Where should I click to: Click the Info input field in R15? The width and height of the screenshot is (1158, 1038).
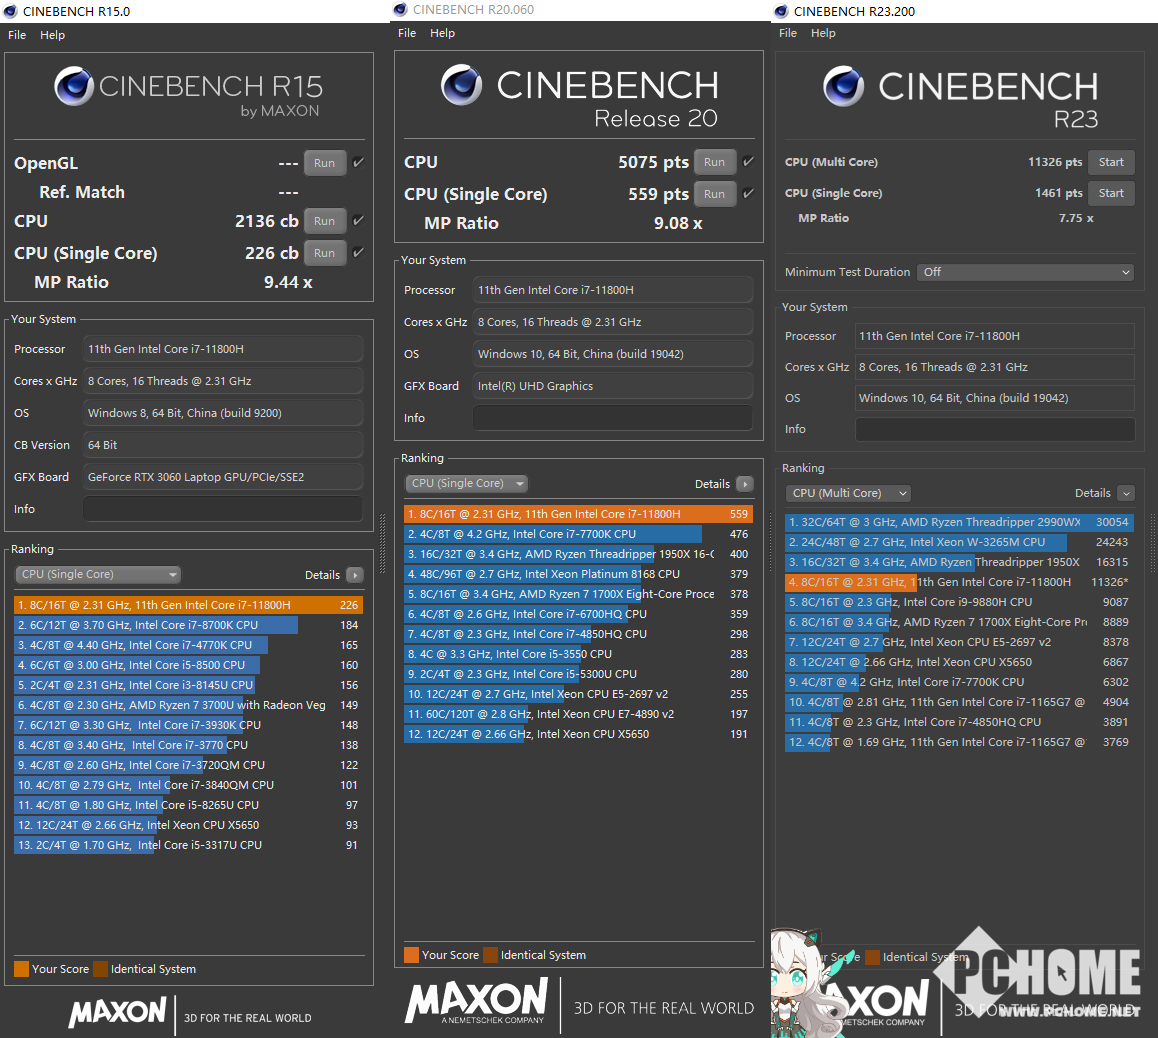(x=223, y=509)
